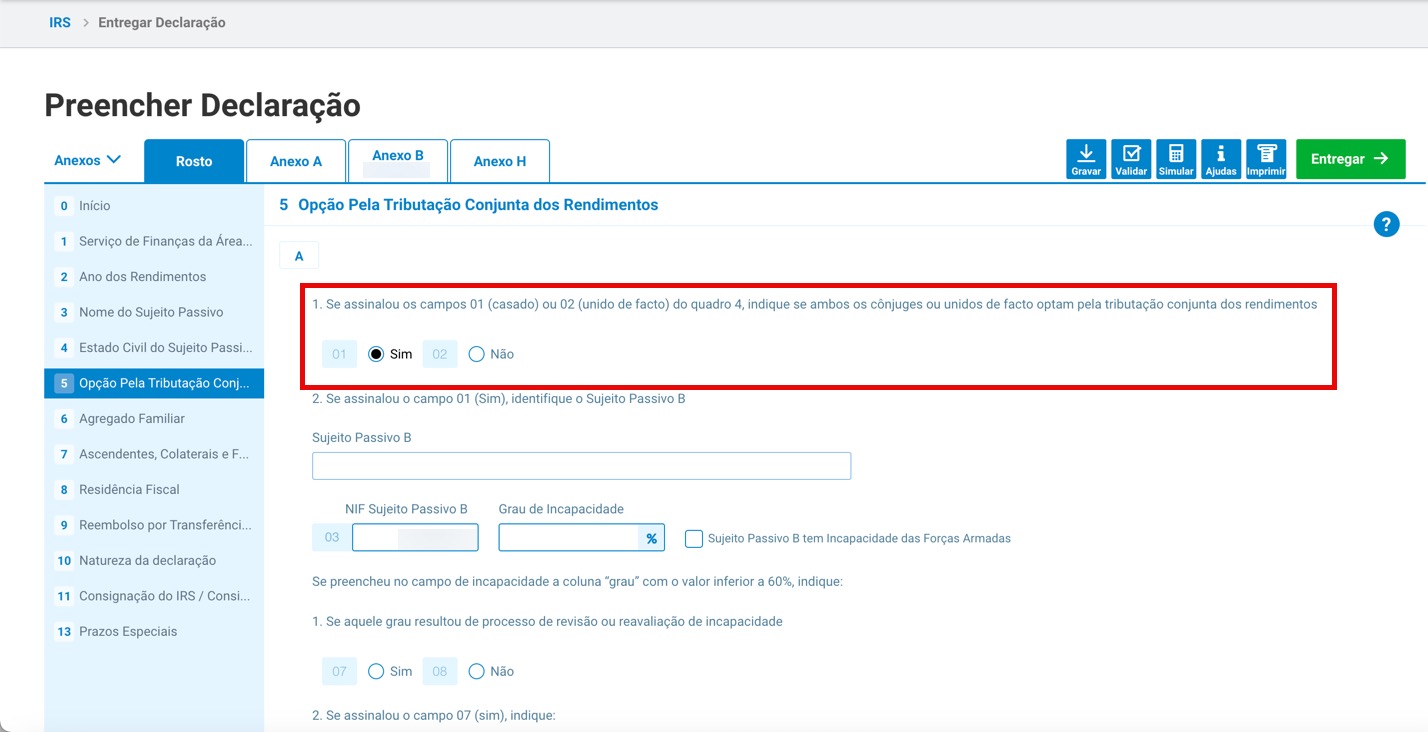Image resolution: width=1428 pixels, height=732 pixels.
Task: Switch to the Anexo A tab
Action: (x=296, y=161)
